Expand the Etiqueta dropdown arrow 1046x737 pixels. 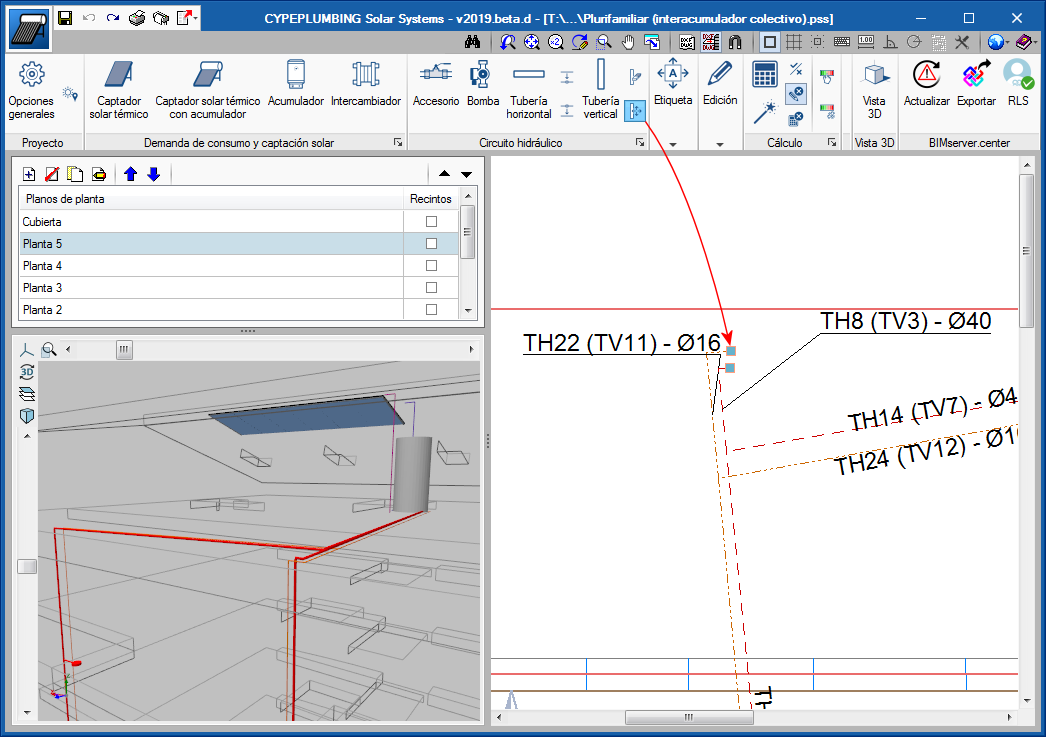672,143
